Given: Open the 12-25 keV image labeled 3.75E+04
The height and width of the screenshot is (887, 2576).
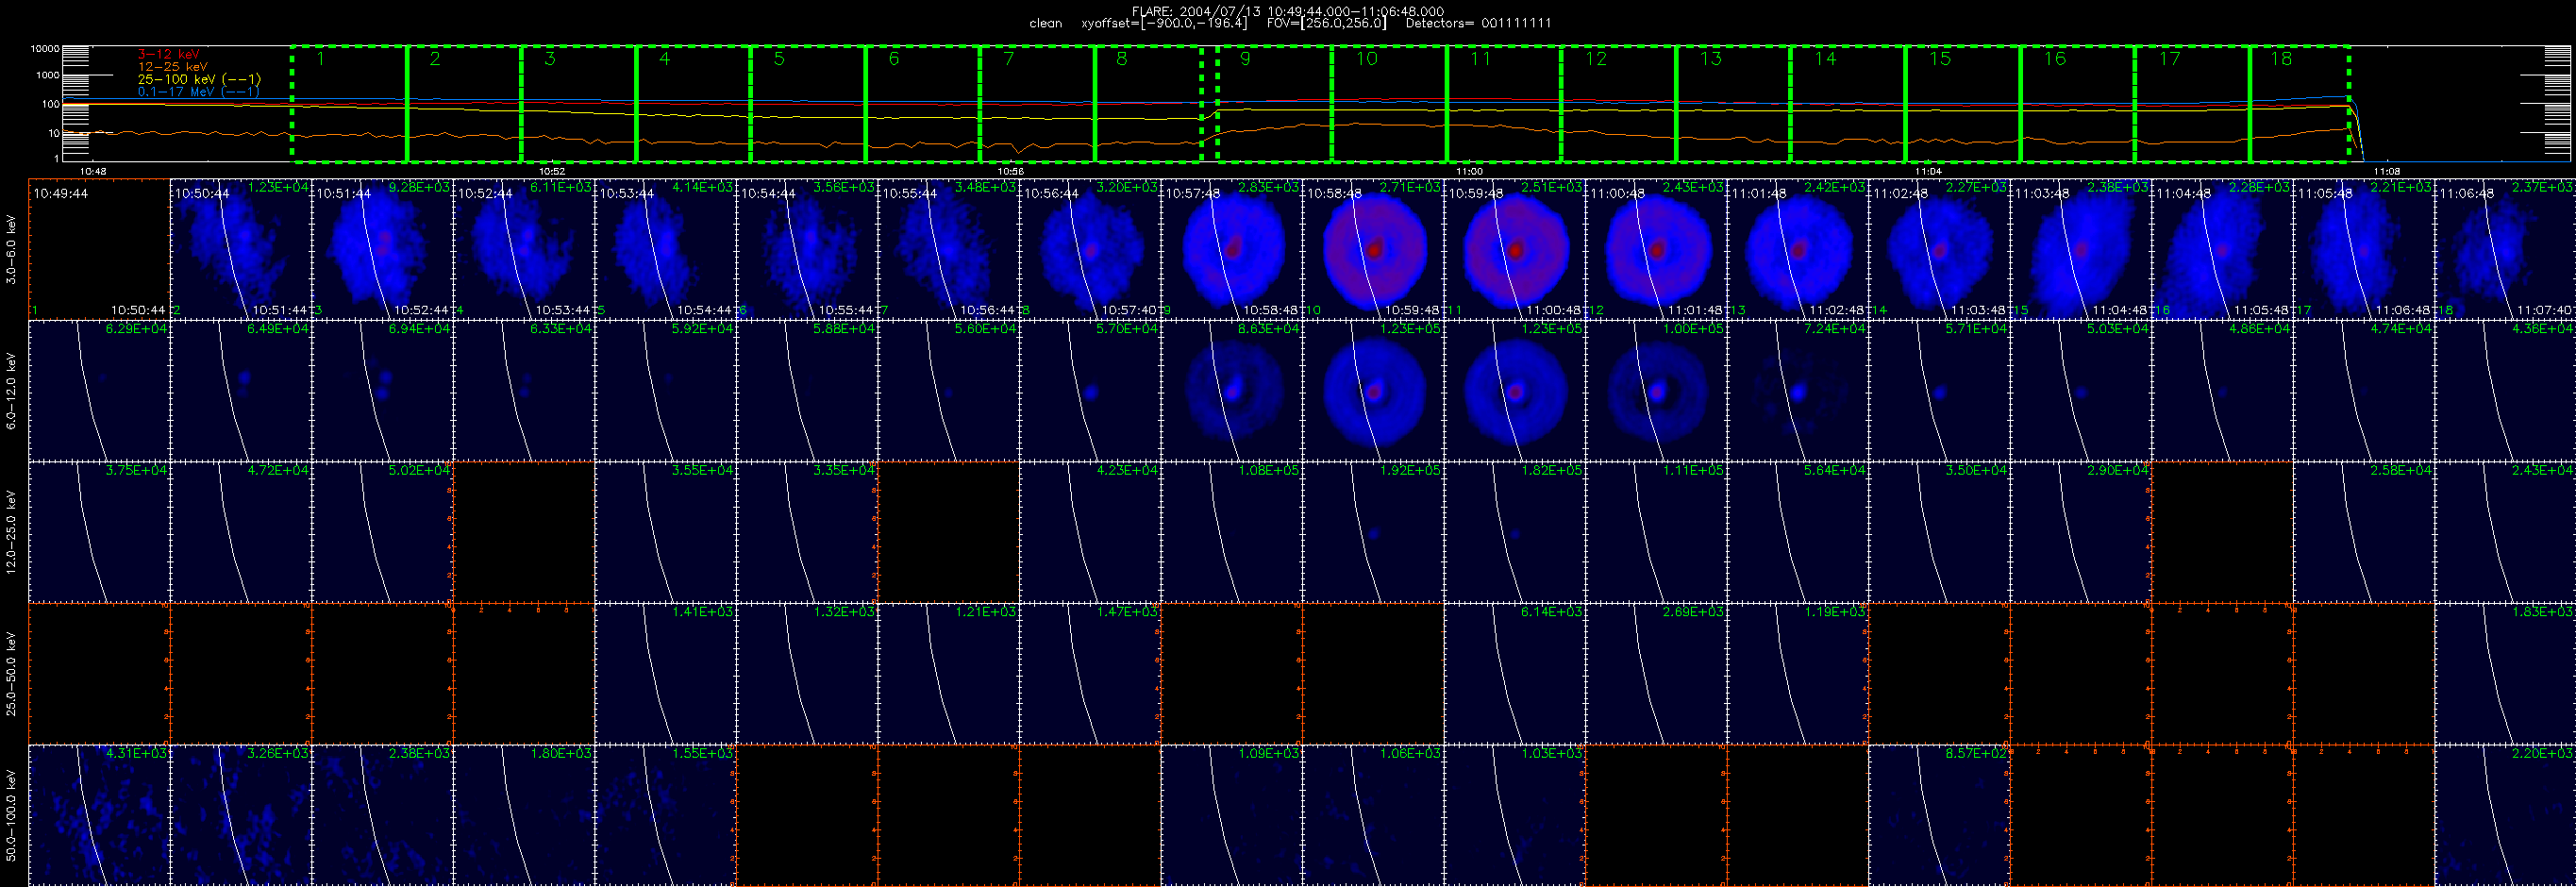Looking at the screenshot, I should coord(99,532).
